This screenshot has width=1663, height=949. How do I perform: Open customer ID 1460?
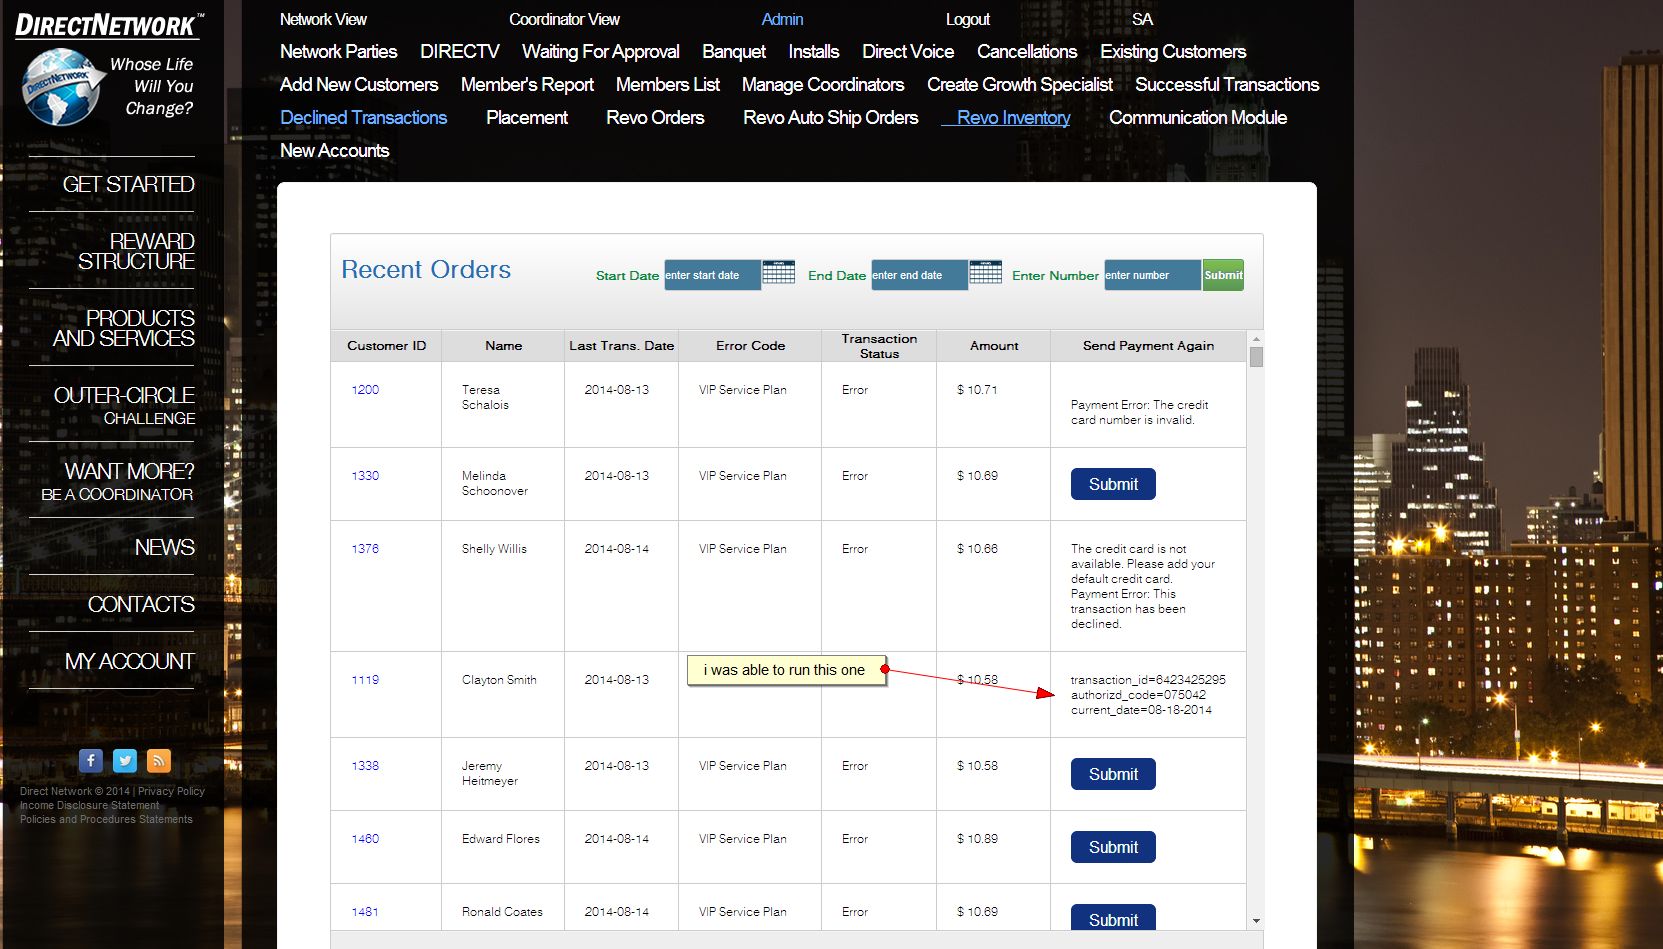click(365, 839)
